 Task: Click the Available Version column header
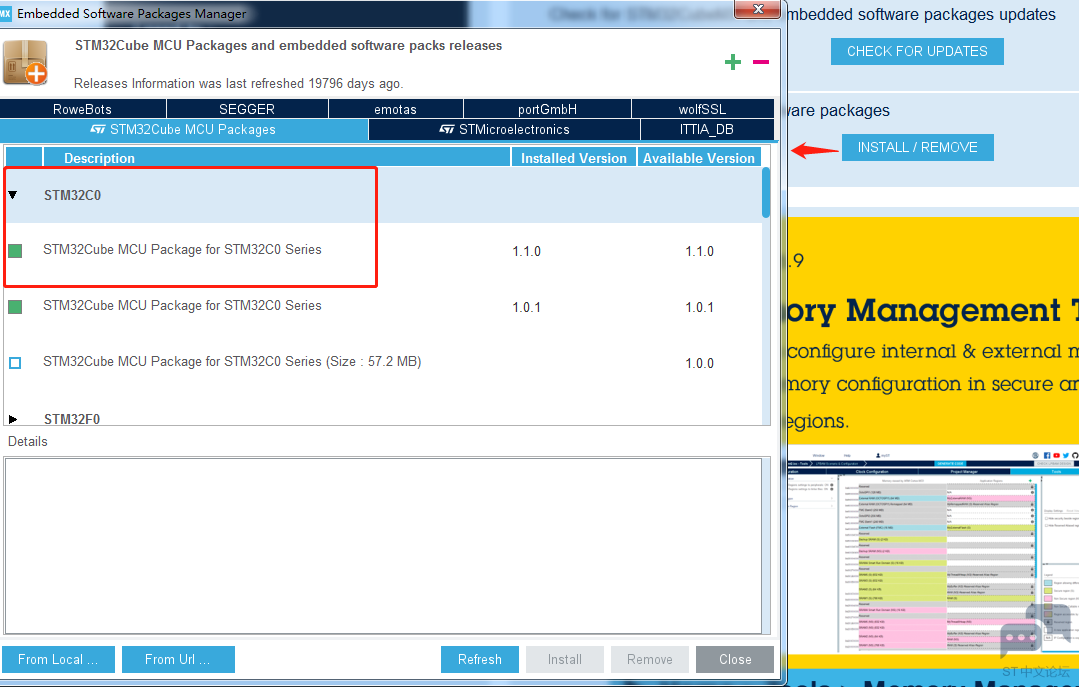[698, 158]
